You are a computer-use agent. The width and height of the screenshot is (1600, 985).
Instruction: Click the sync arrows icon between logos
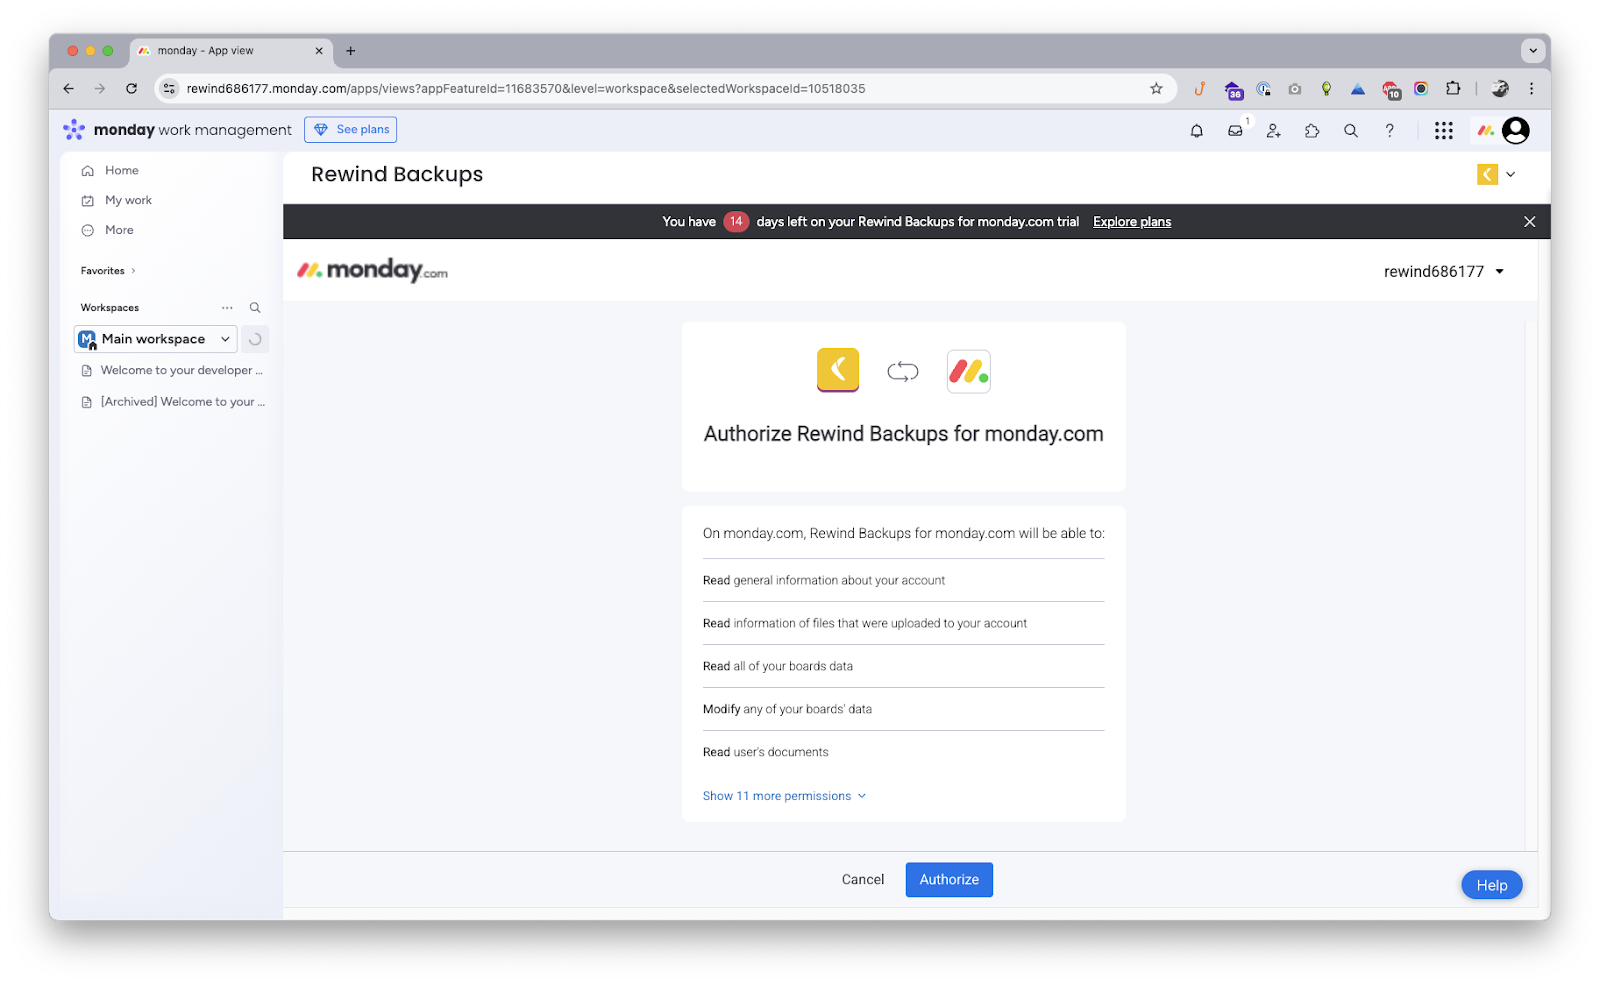(902, 372)
